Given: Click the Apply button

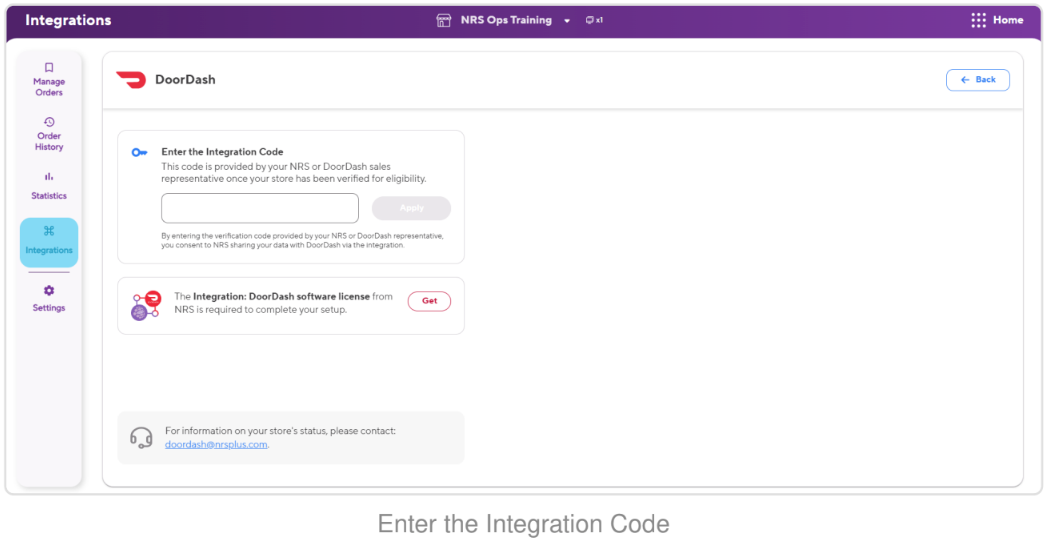Looking at the screenshot, I should [x=411, y=208].
